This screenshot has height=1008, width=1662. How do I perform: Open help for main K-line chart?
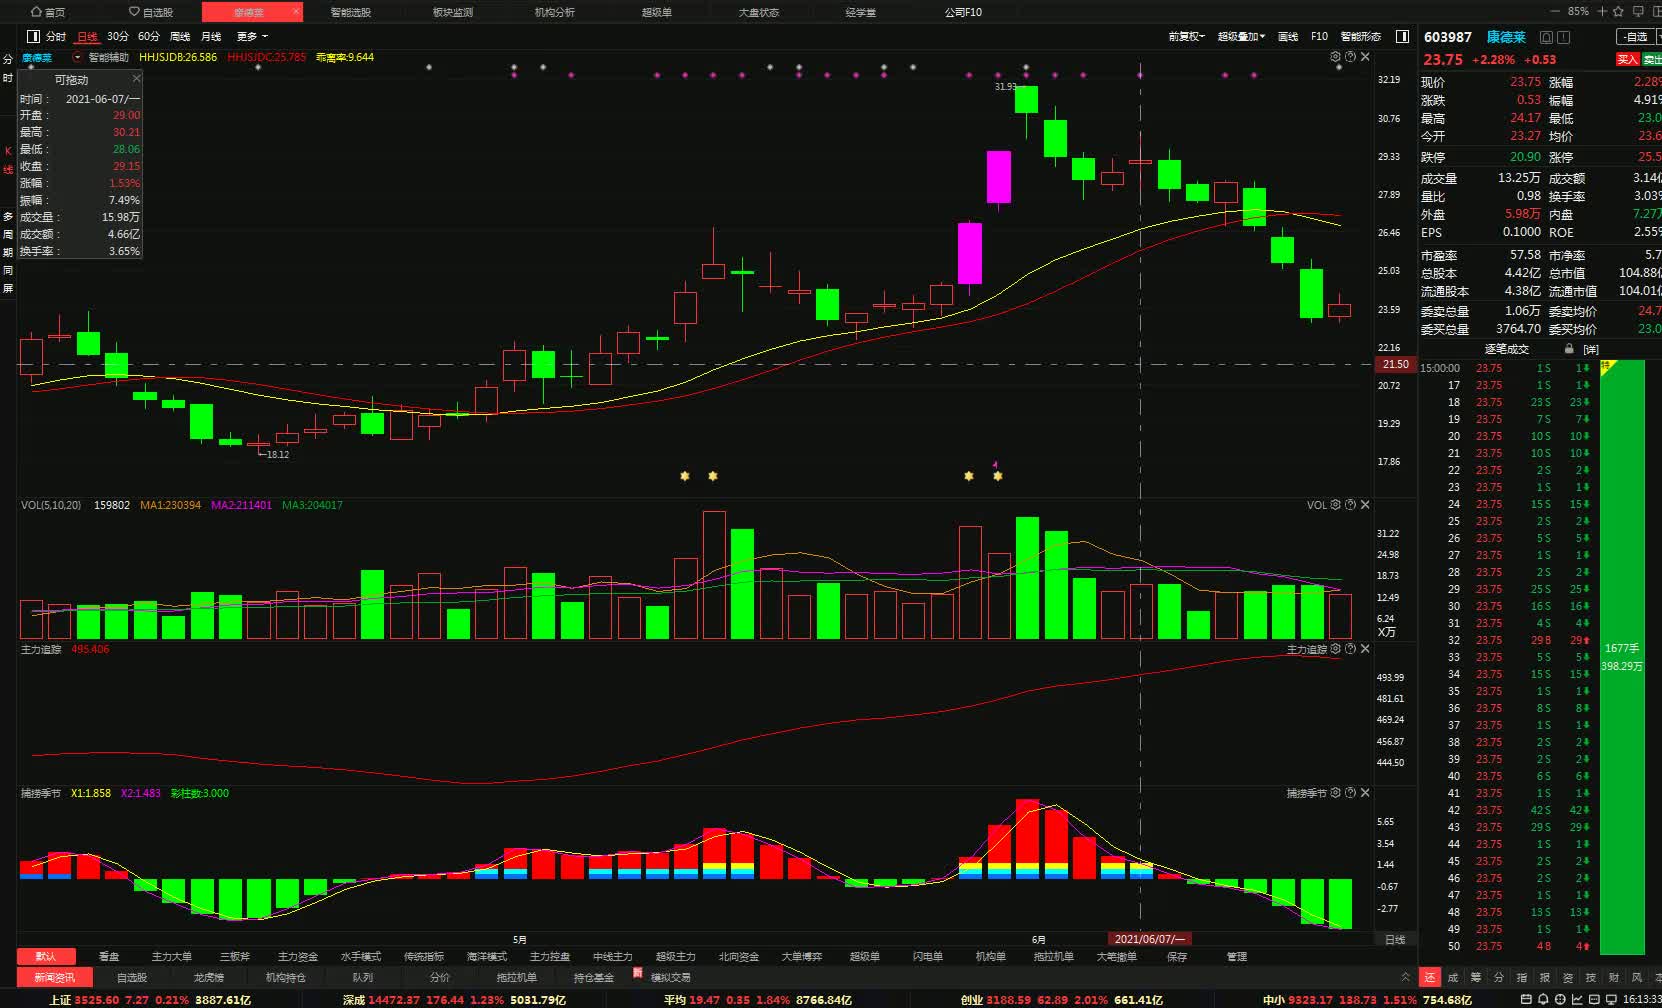[x=1350, y=57]
